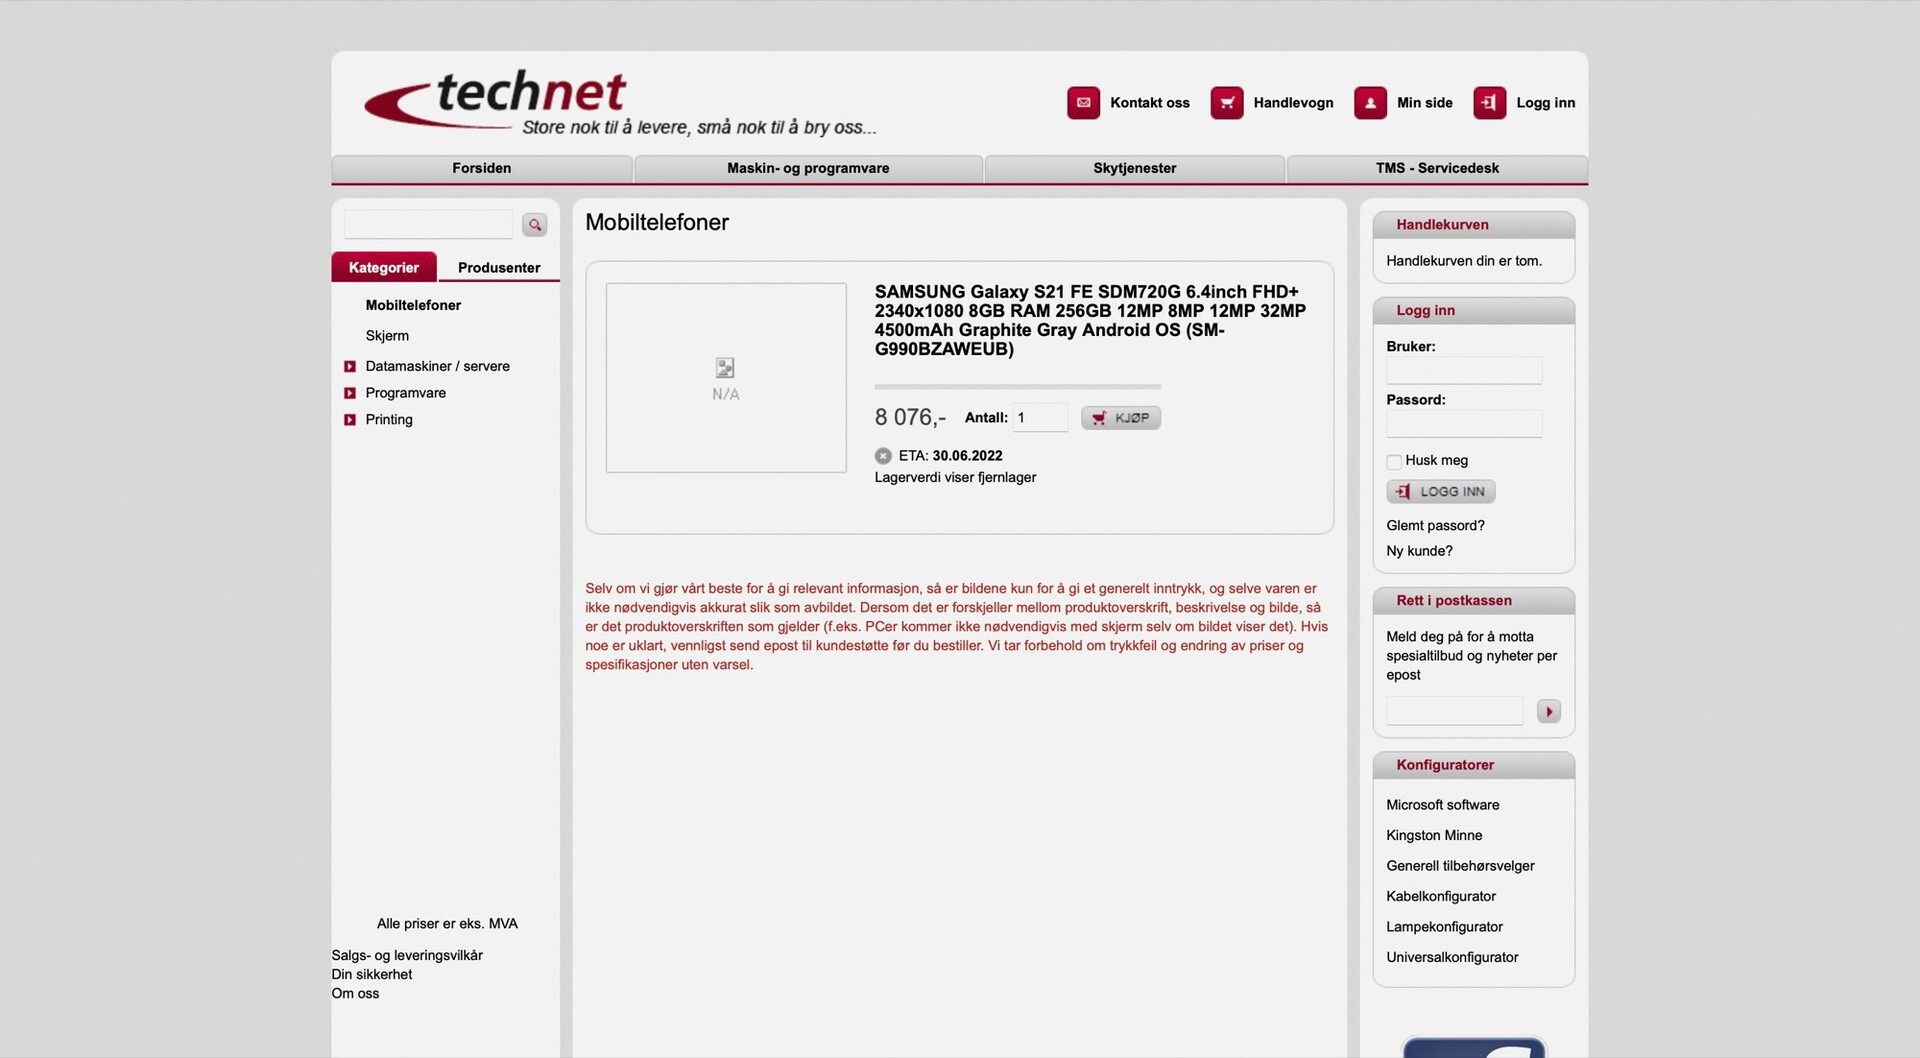Open Salgs- og leveringsvilkår link
This screenshot has width=1920, height=1058.
(x=407, y=956)
